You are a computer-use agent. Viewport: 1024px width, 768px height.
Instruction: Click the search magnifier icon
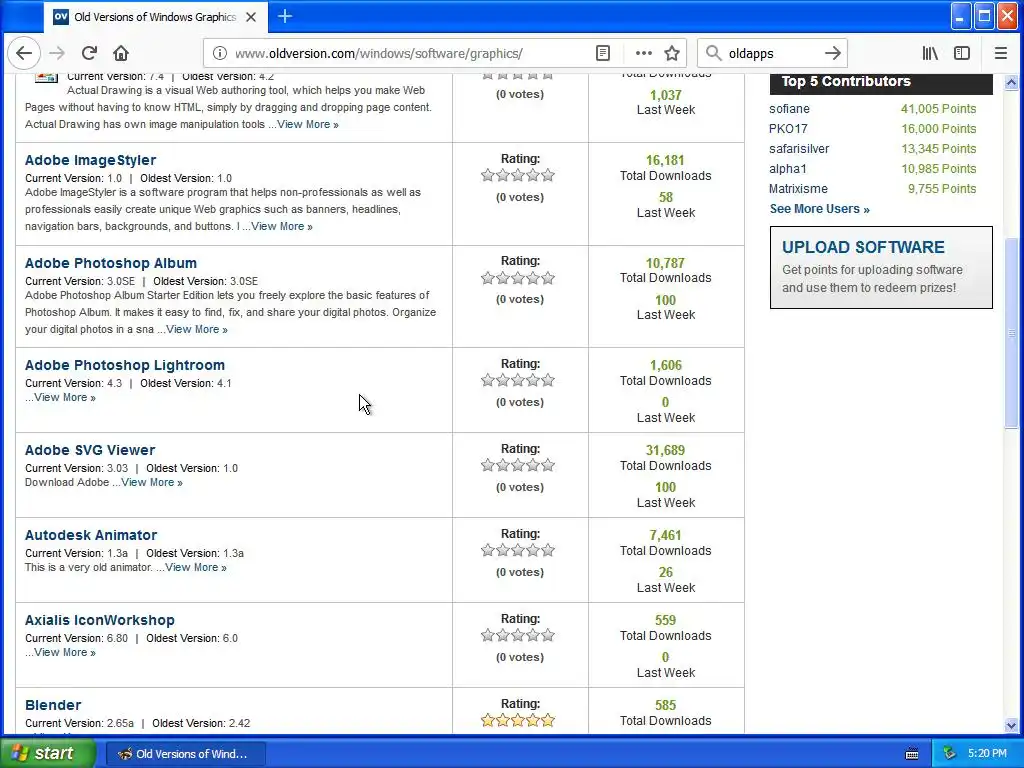[x=714, y=54]
